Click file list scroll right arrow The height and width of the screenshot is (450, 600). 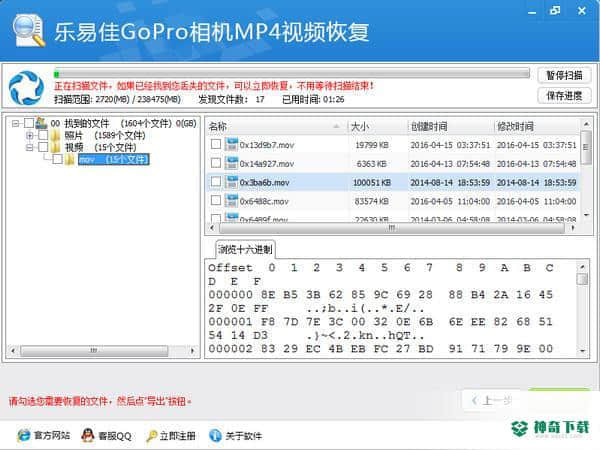(572, 228)
